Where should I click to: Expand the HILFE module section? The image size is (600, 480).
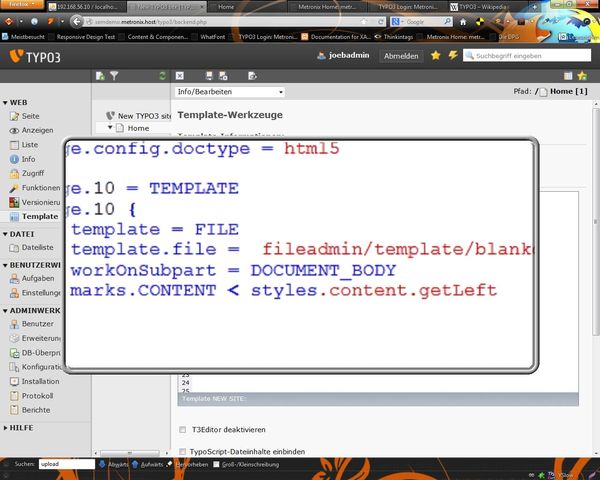pyautogui.click(x=5, y=427)
